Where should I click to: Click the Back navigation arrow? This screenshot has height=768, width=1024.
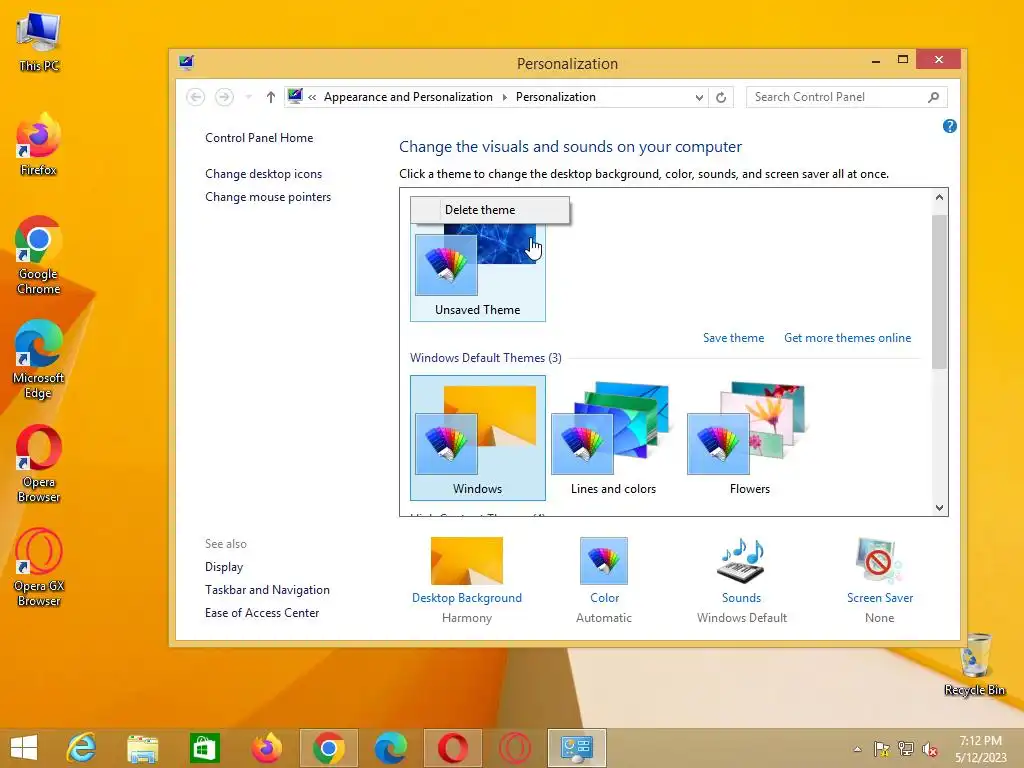pyautogui.click(x=195, y=97)
